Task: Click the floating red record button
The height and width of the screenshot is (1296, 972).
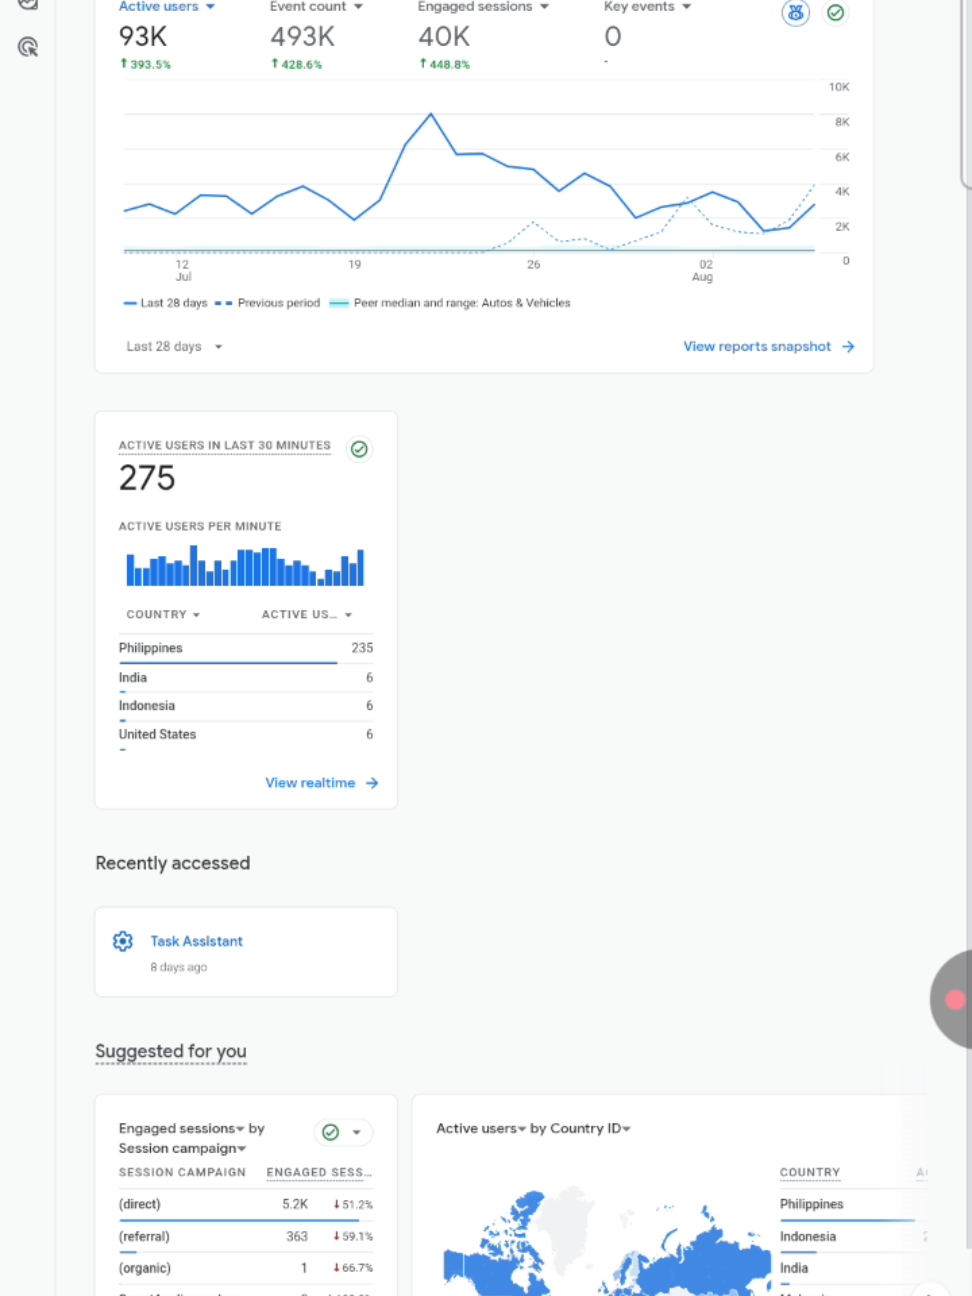Action: point(955,999)
